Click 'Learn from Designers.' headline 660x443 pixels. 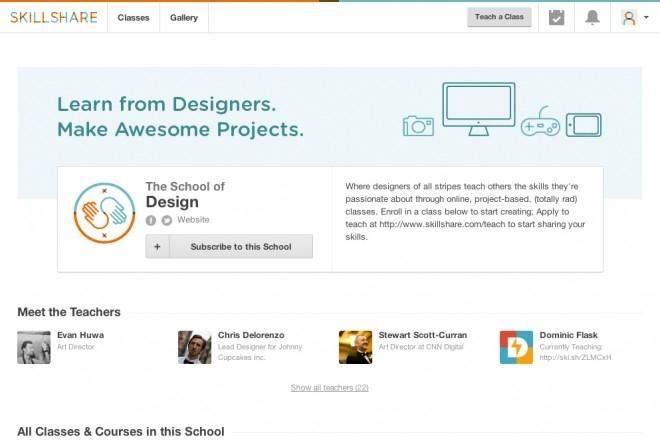click(x=166, y=104)
